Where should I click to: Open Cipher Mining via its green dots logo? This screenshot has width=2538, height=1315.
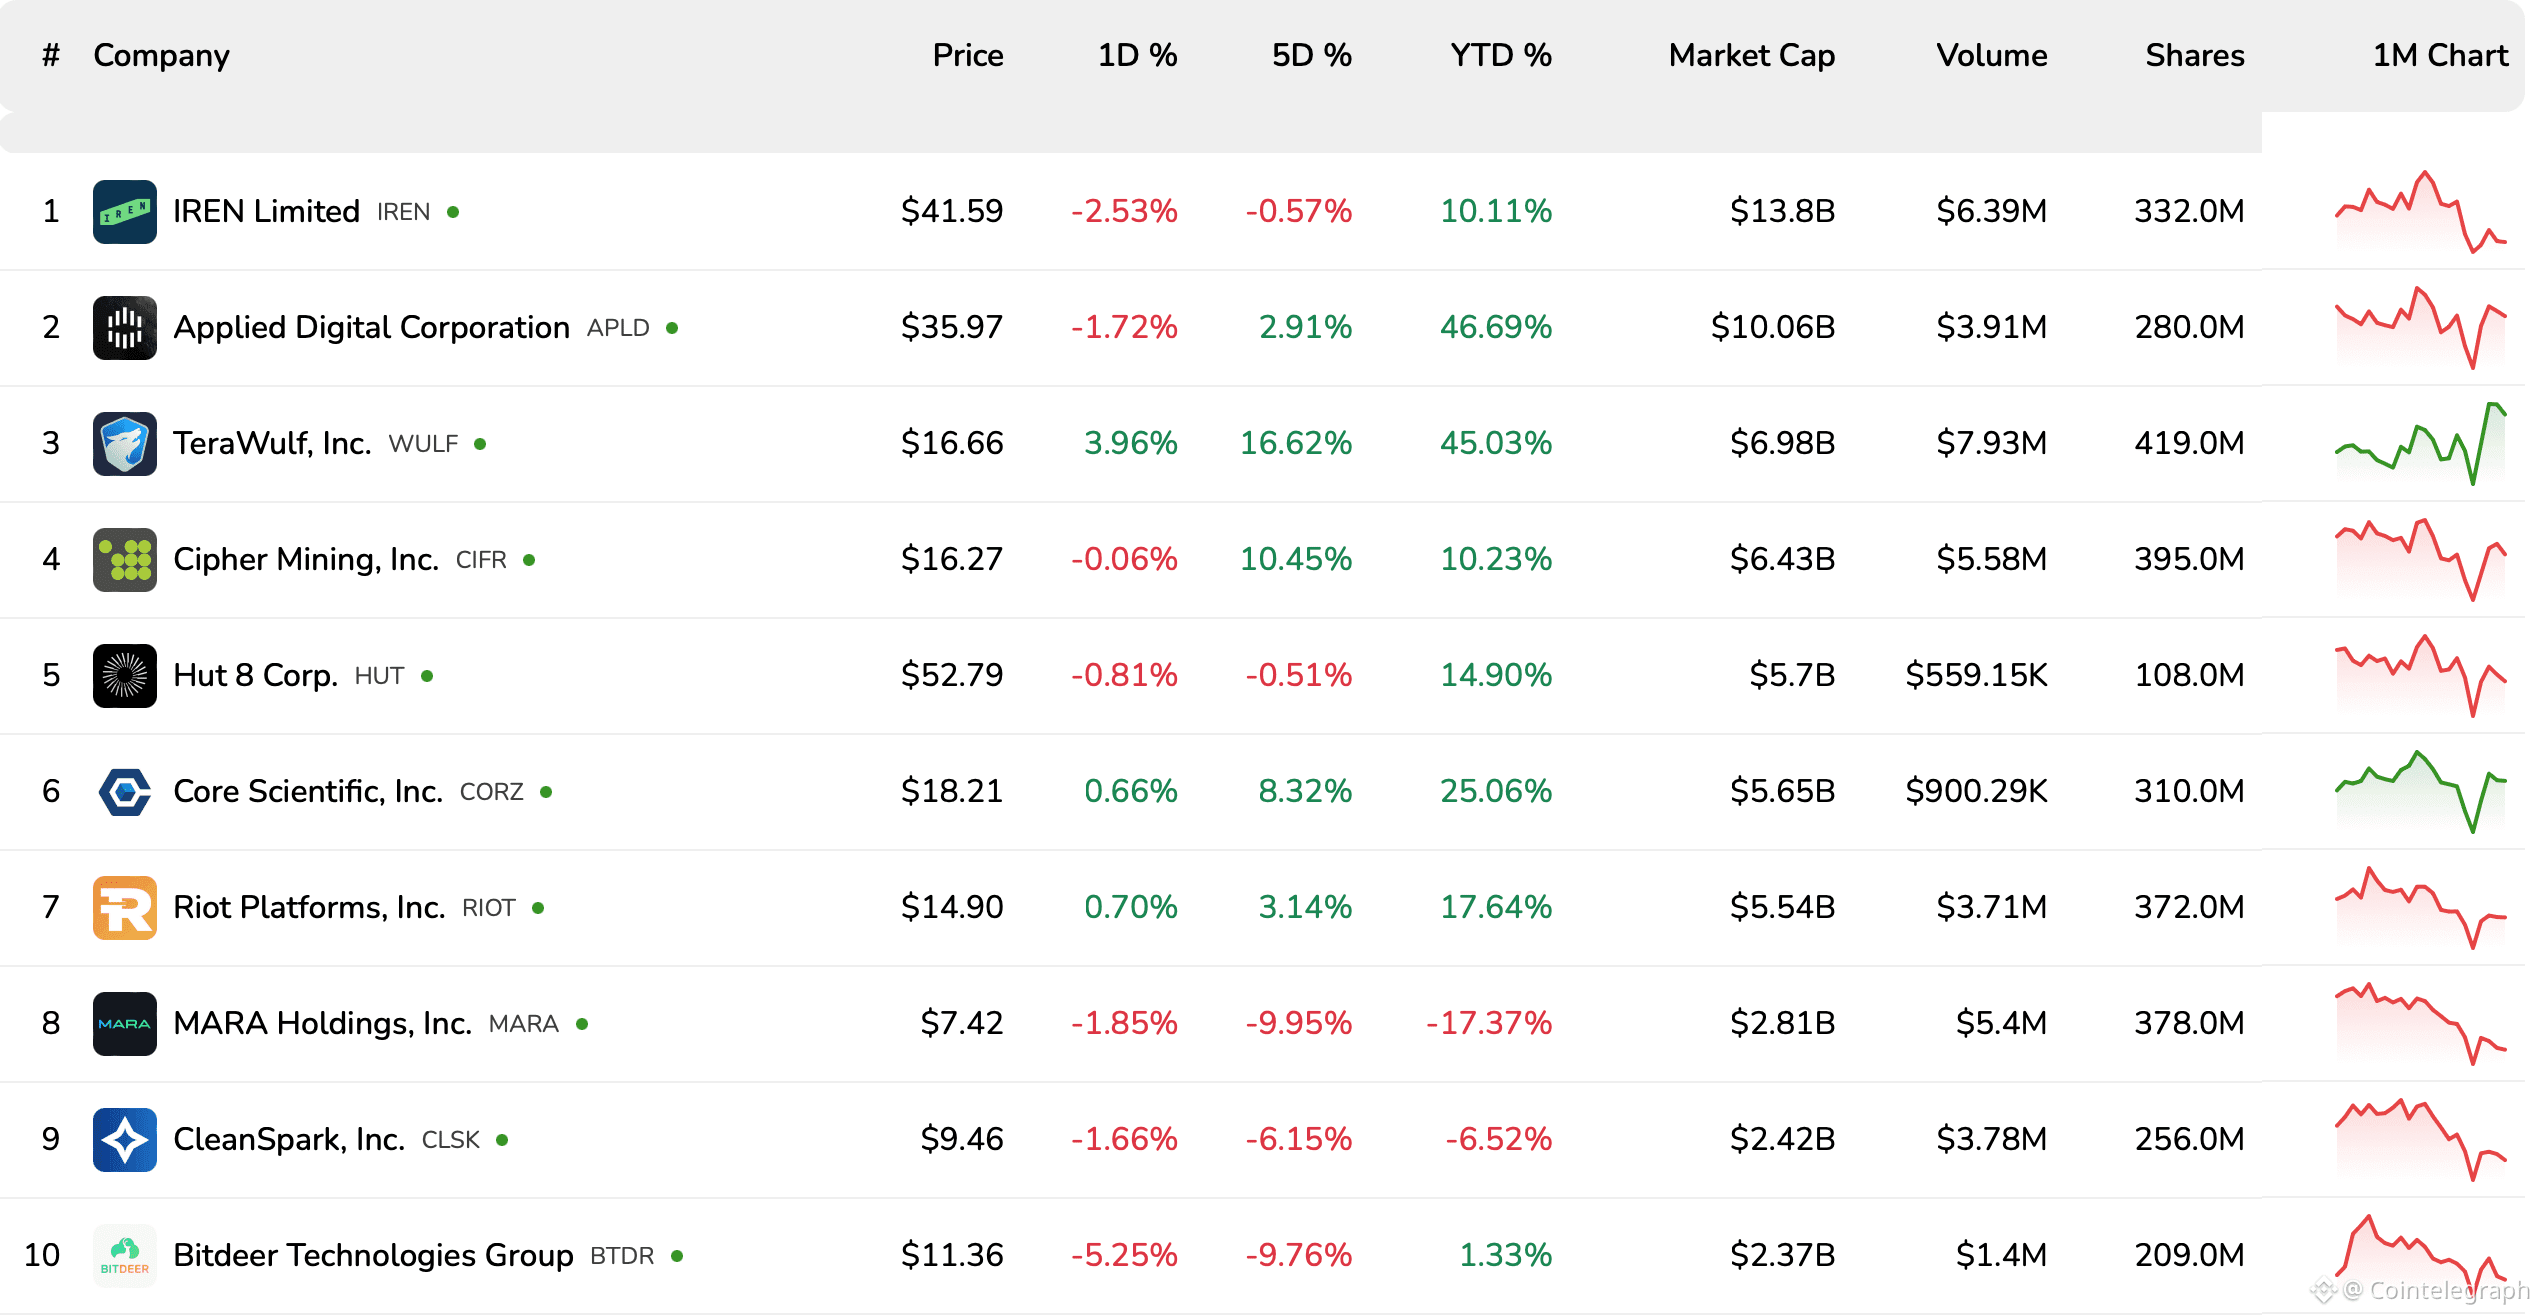tap(124, 559)
